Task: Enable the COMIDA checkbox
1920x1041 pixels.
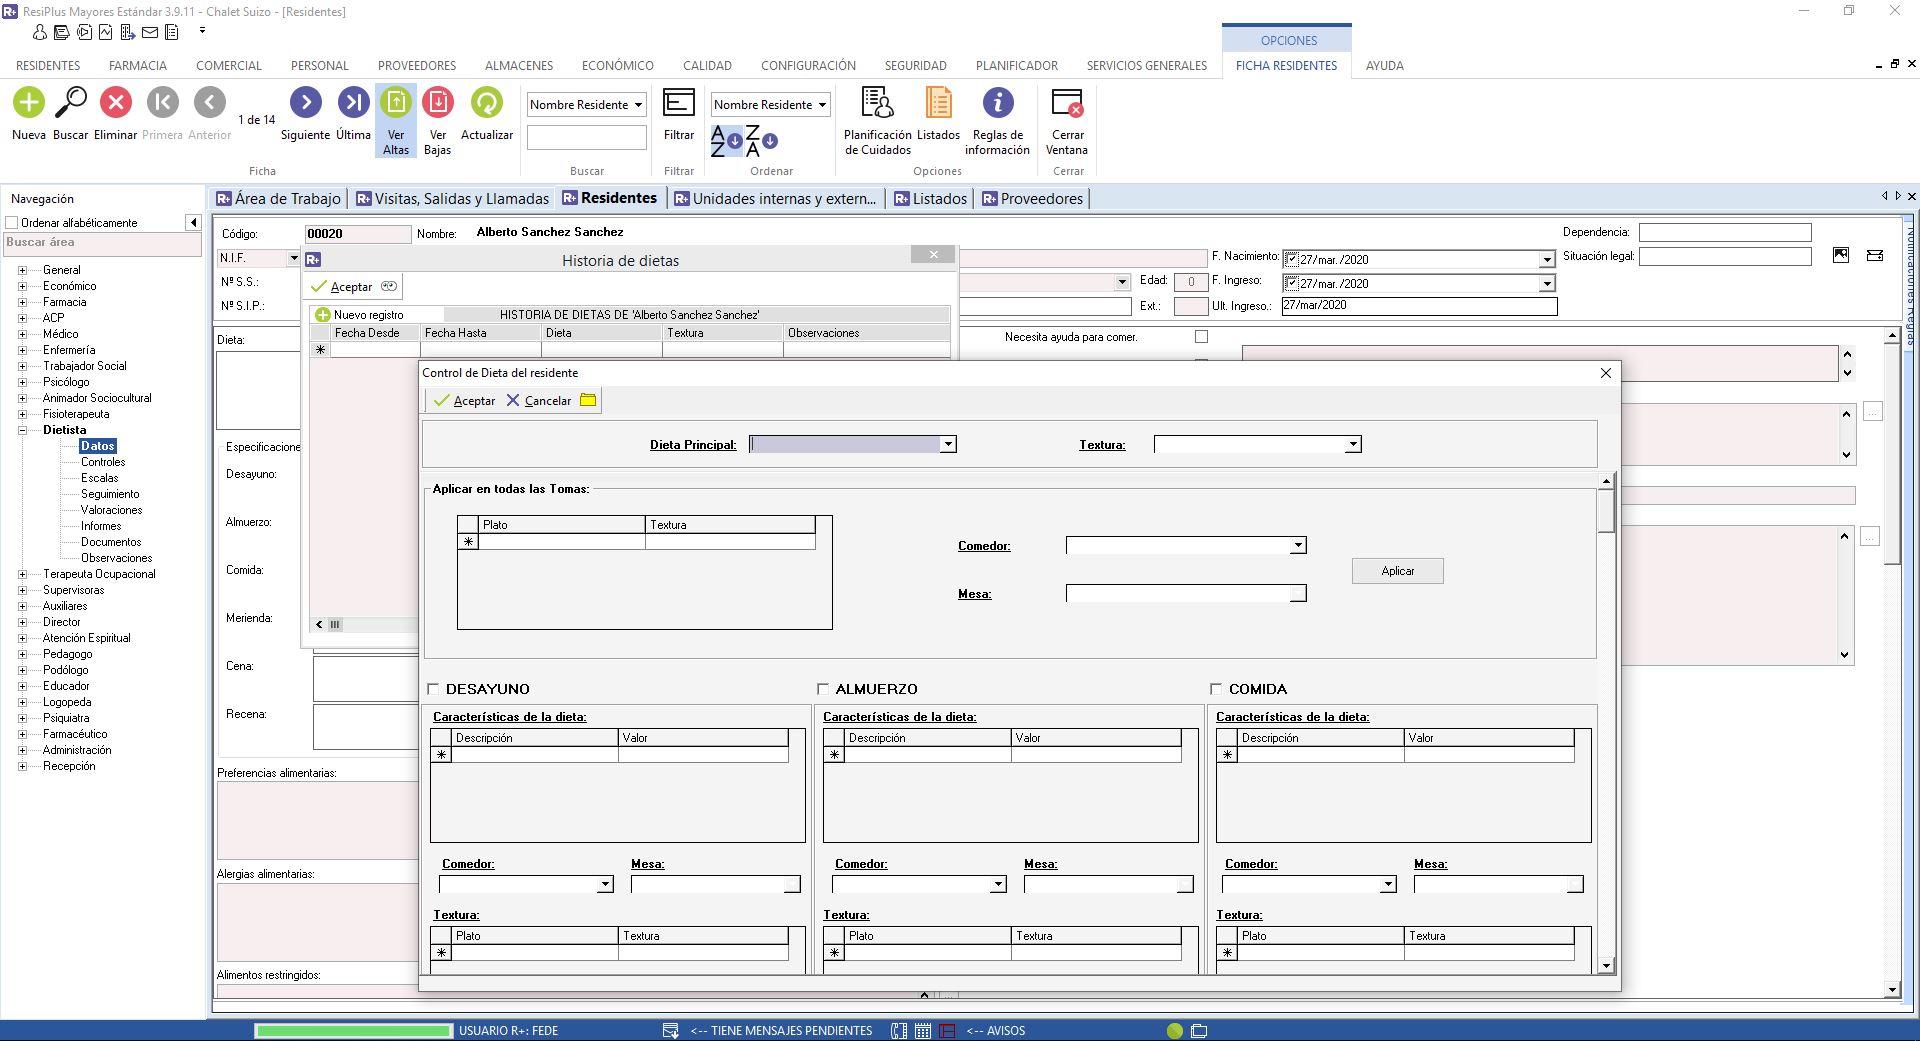Action: (1216, 689)
